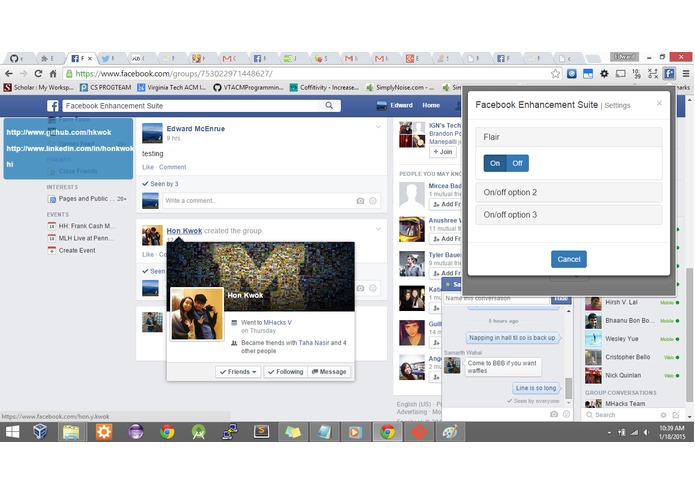Image resolution: width=695 pixels, height=494 pixels.
Task: Open chat sidebar settings gear
Action: [x=663, y=415]
